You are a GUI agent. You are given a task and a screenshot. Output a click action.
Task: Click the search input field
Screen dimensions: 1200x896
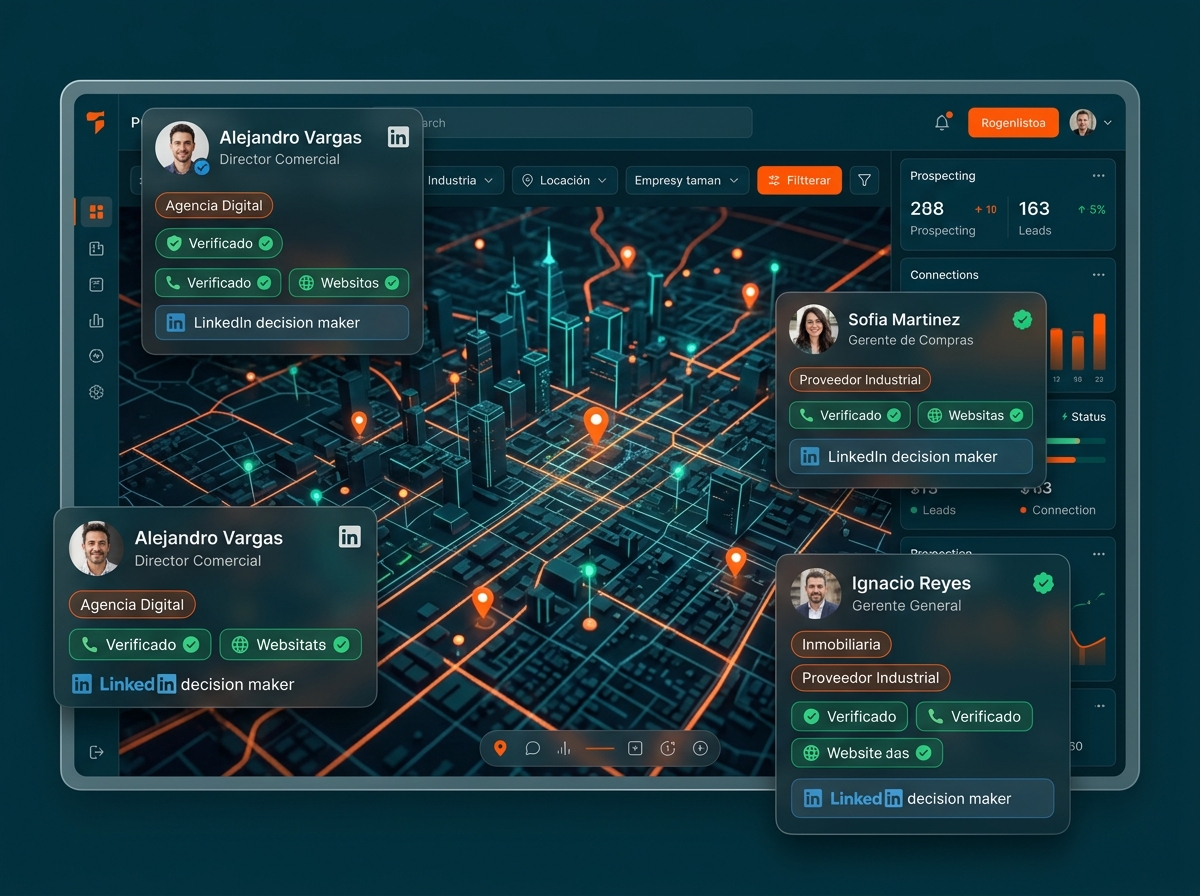(587, 123)
